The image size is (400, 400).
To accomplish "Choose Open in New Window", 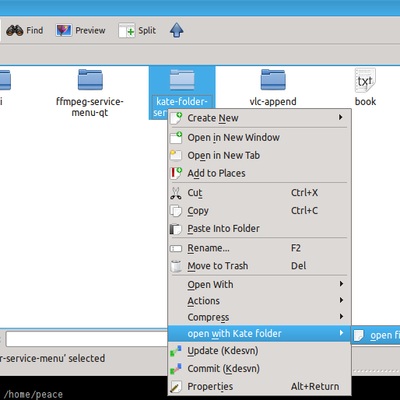I will (259, 137).
